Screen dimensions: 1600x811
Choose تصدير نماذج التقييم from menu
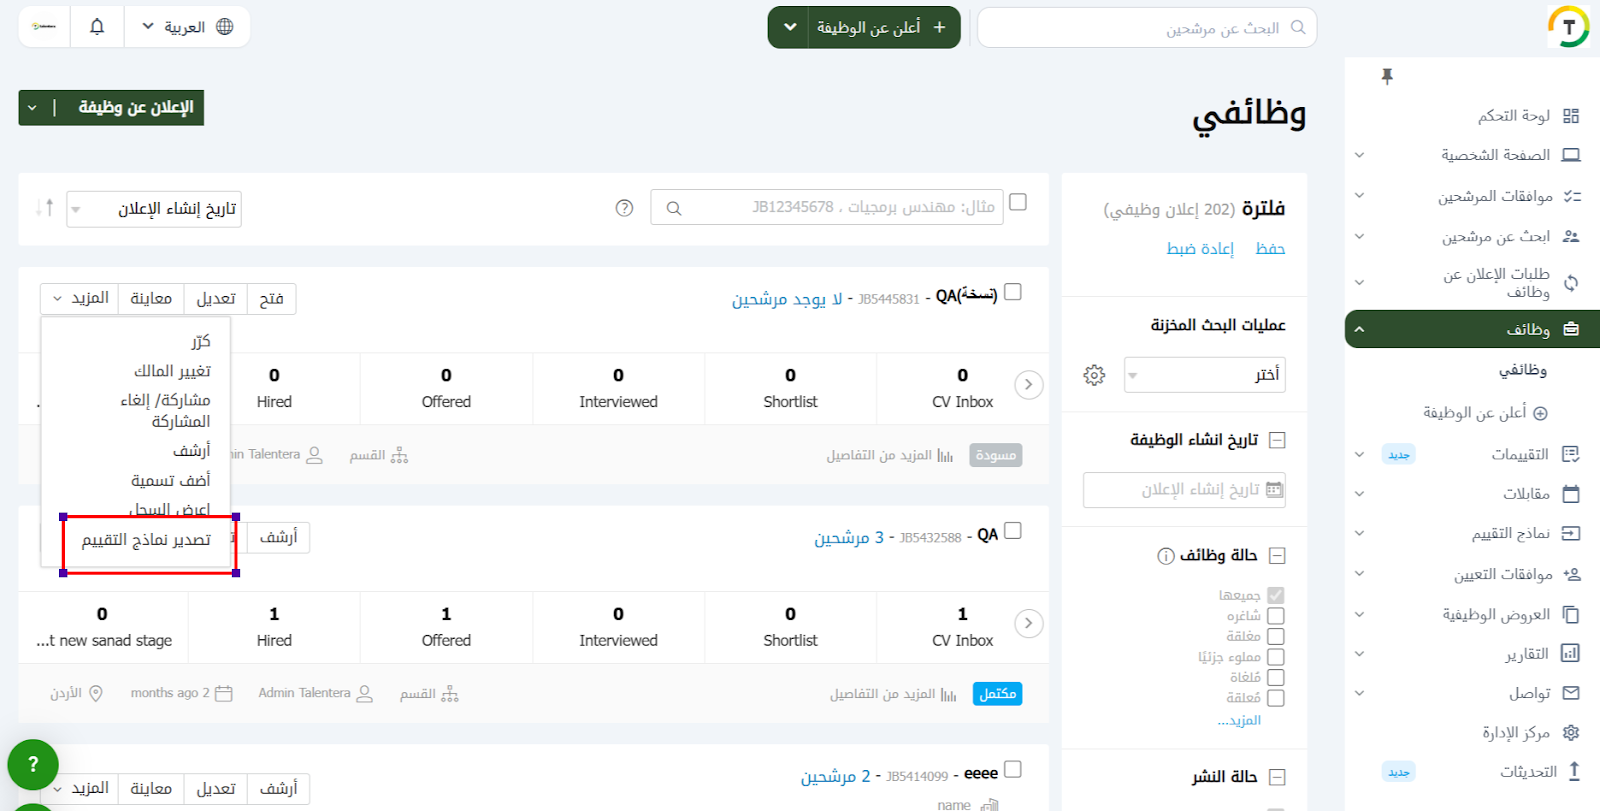[x=147, y=540]
